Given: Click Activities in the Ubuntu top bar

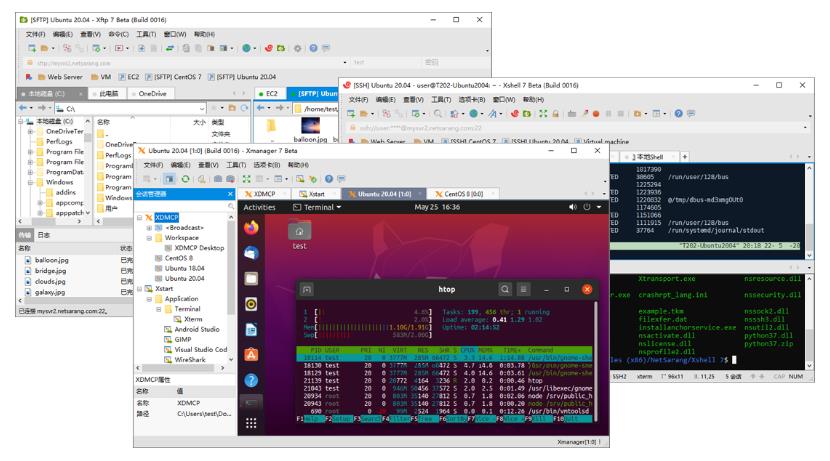Looking at the screenshot, I should 259,207.
